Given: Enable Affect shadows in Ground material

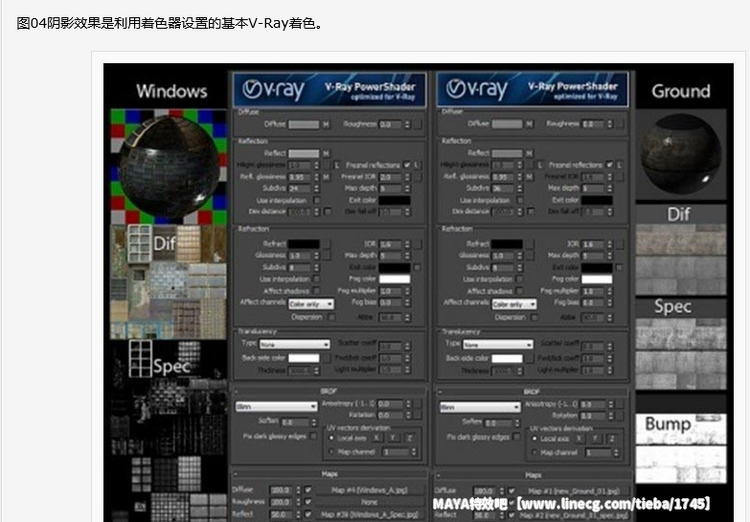Looking at the screenshot, I should (520, 291).
